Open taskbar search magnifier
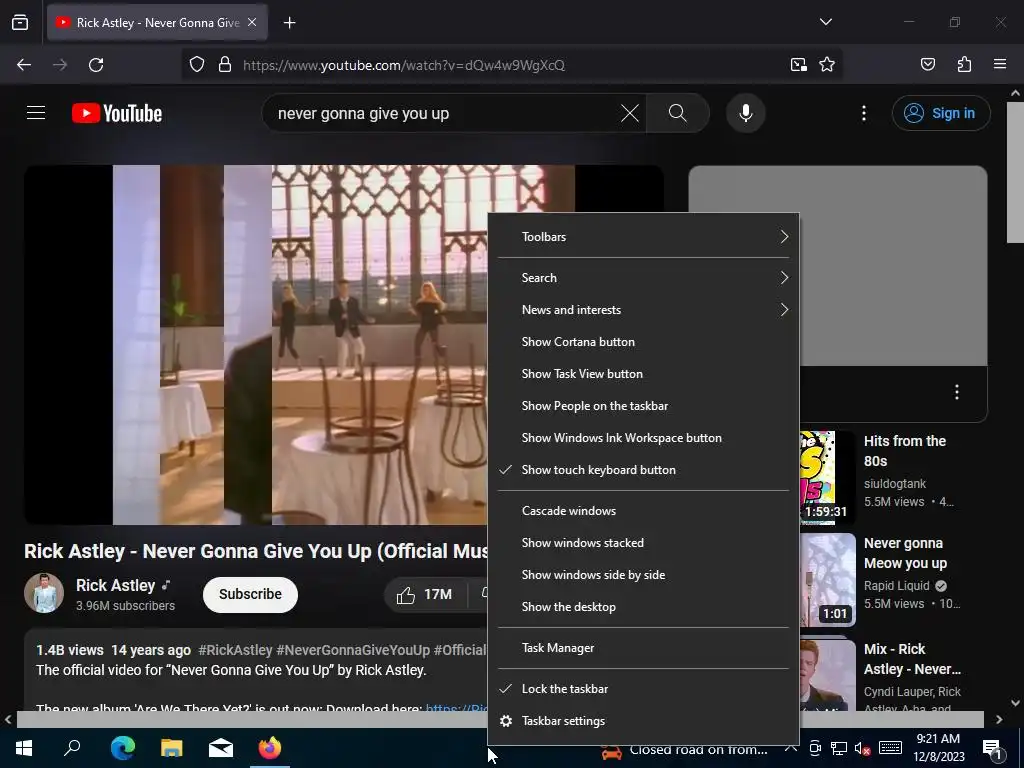The image size is (1024, 768). (x=72, y=748)
